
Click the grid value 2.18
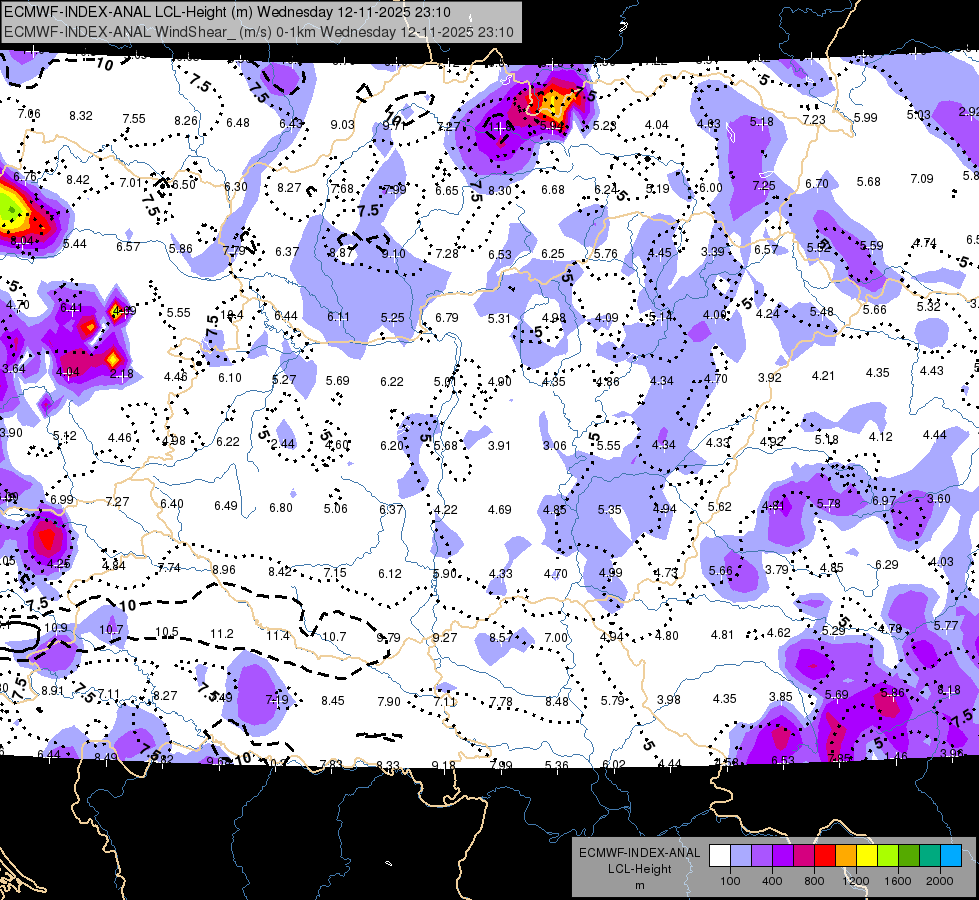pos(121,374)
